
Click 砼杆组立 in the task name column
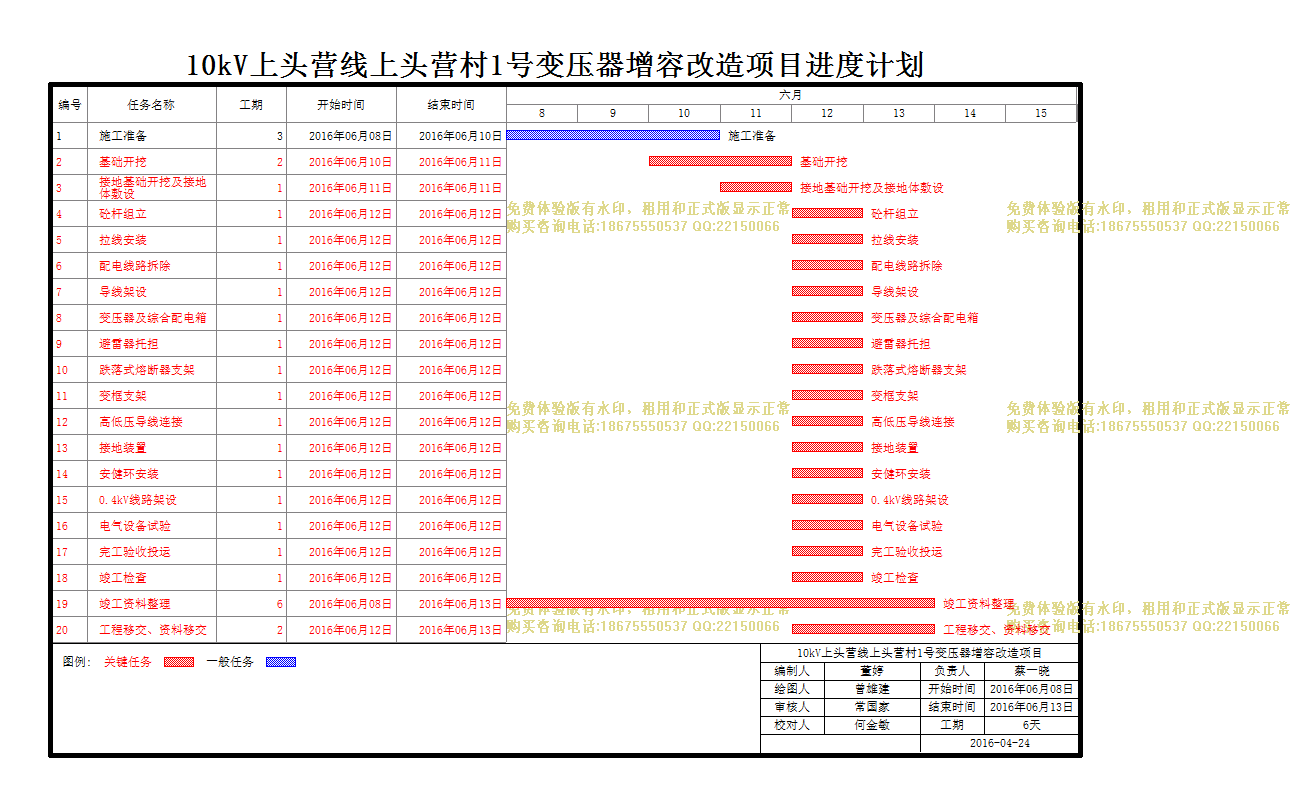(x=123, y=214)
